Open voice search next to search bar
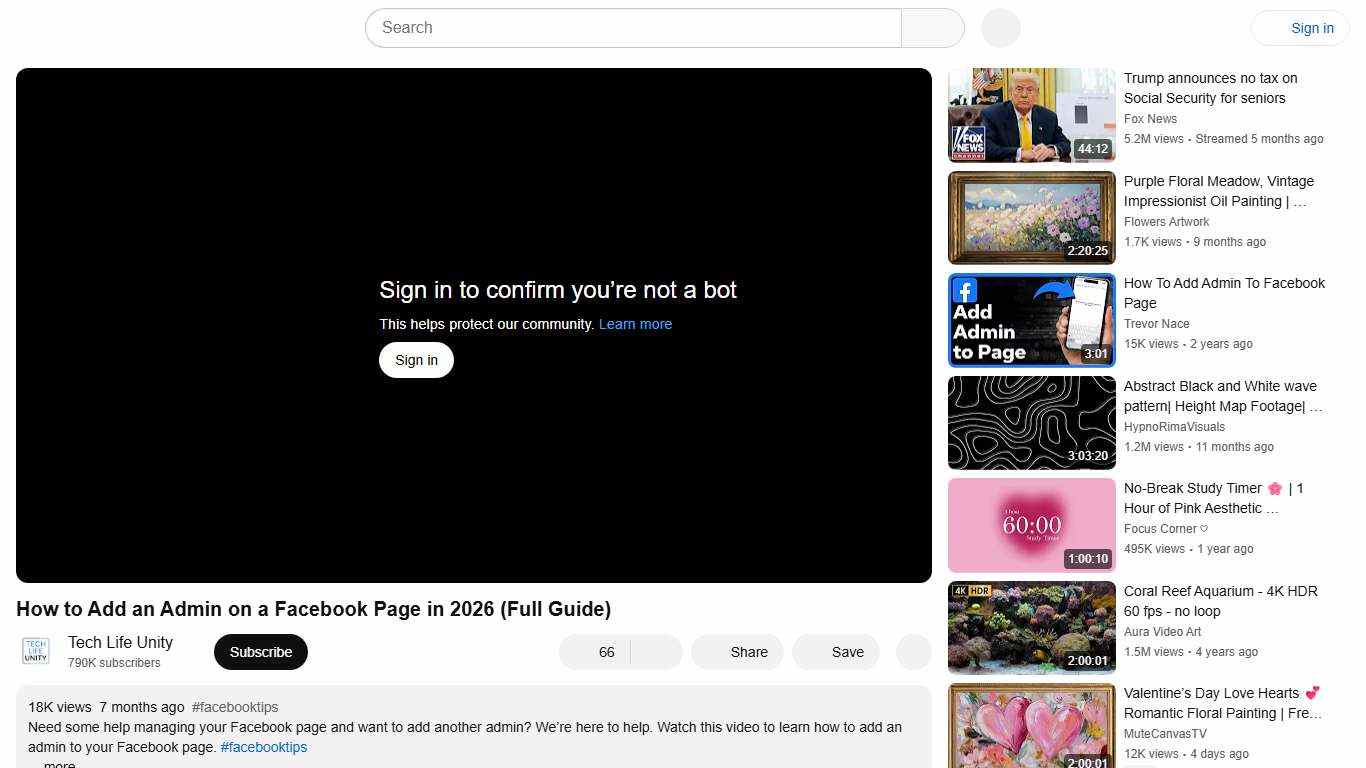1366x768 pixels. [x=999, y=28]
